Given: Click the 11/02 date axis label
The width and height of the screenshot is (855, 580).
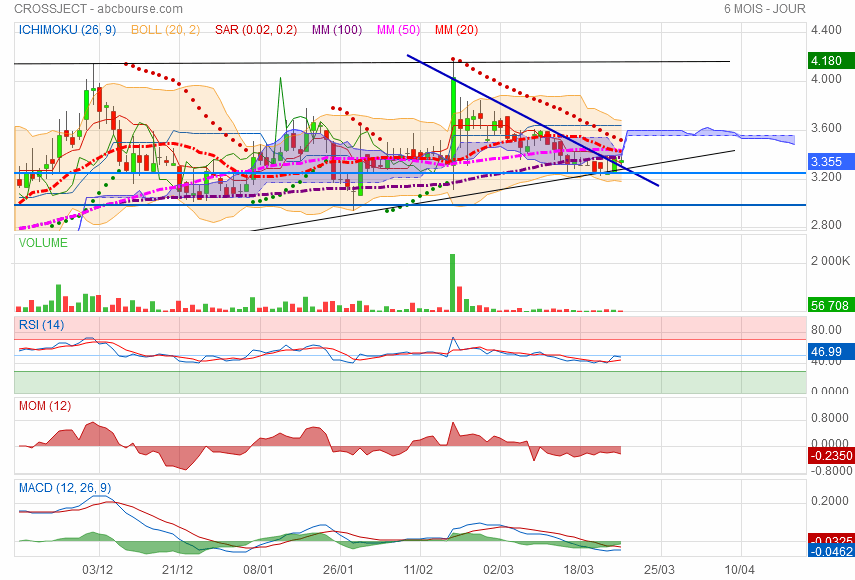Looking at the screenshot, I should point(418,570).
